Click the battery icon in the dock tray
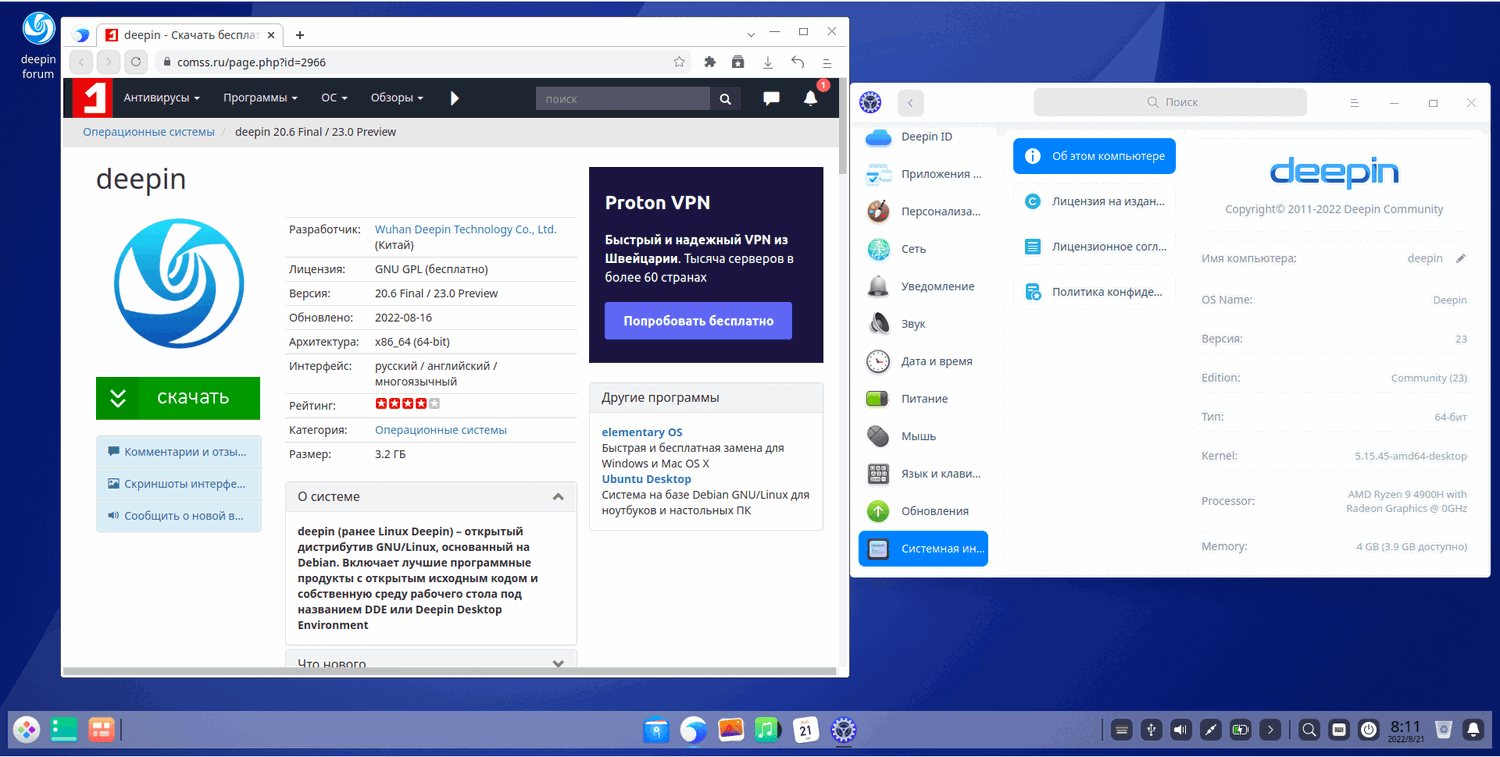The height and width of the screenshot is (757, 1500). coord(1241,730)
